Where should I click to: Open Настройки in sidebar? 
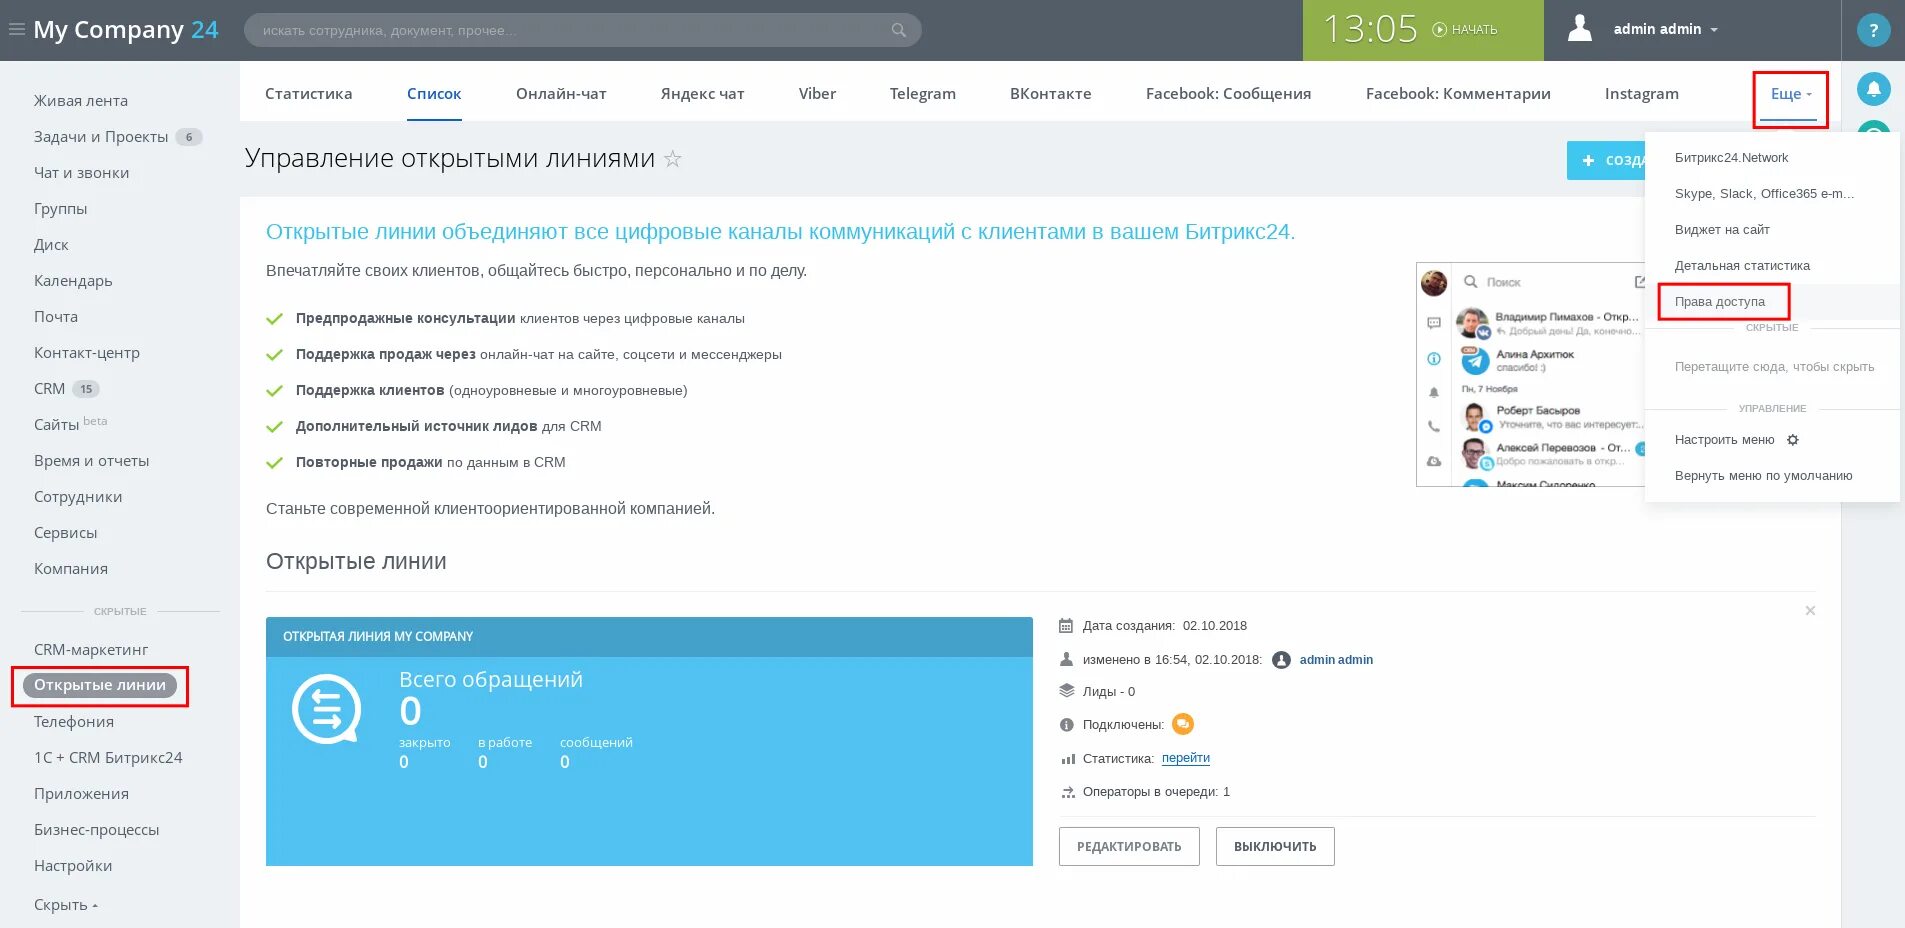click(73, 866)
